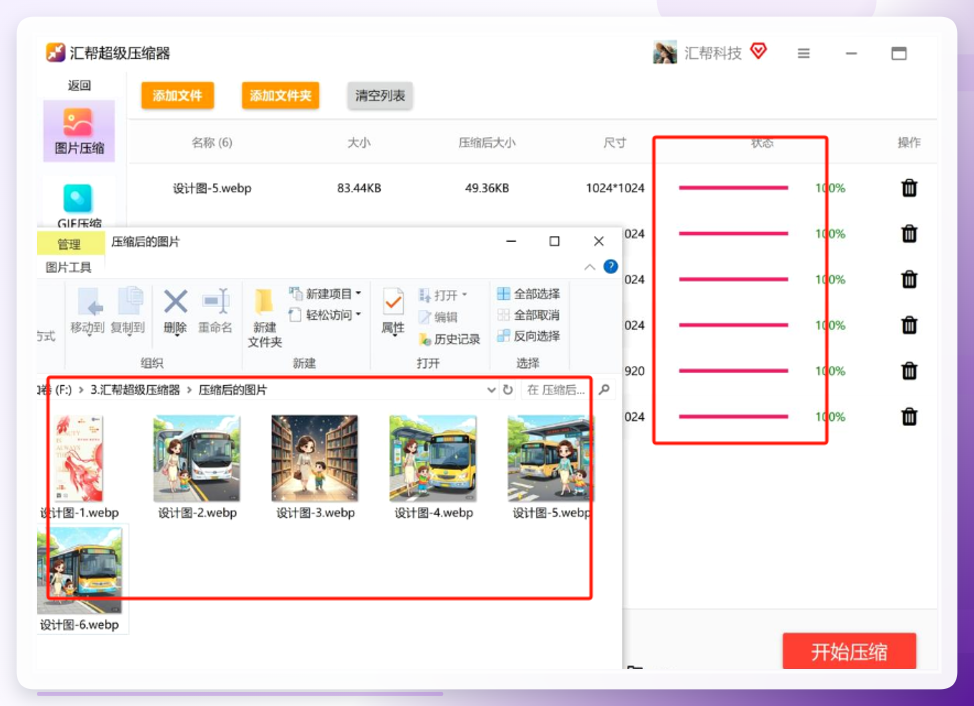974x706 pixels.
Task: Expand the 新建项目 dropdown
Action: coord(358,293)
